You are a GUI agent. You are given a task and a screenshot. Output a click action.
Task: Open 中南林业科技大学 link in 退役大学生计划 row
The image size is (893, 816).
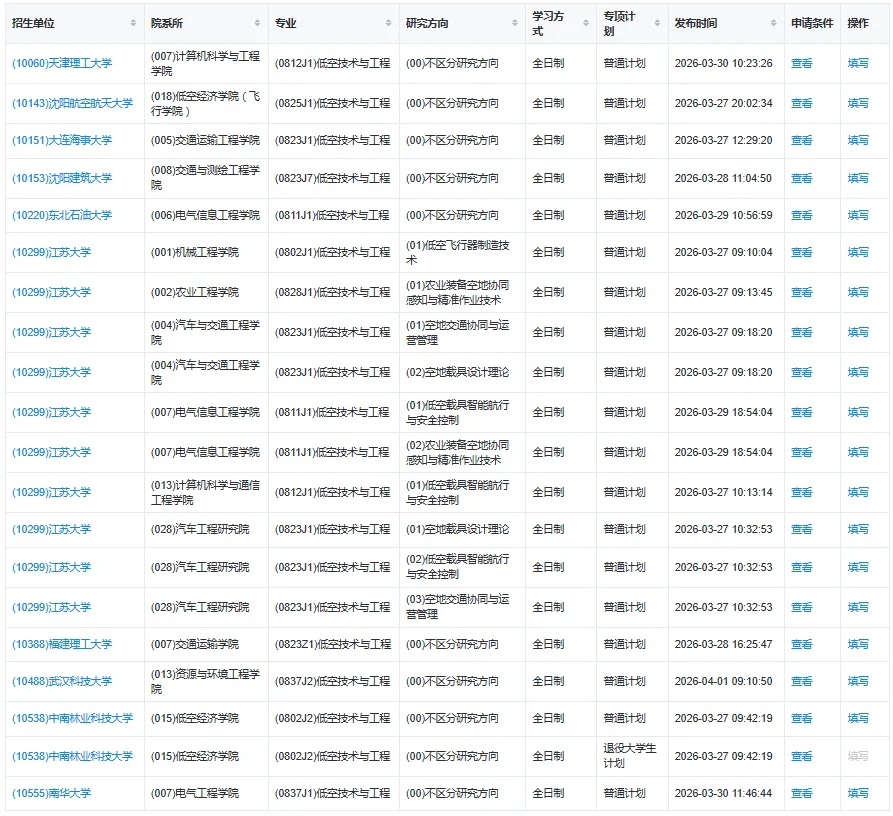[x=72, y=756]
